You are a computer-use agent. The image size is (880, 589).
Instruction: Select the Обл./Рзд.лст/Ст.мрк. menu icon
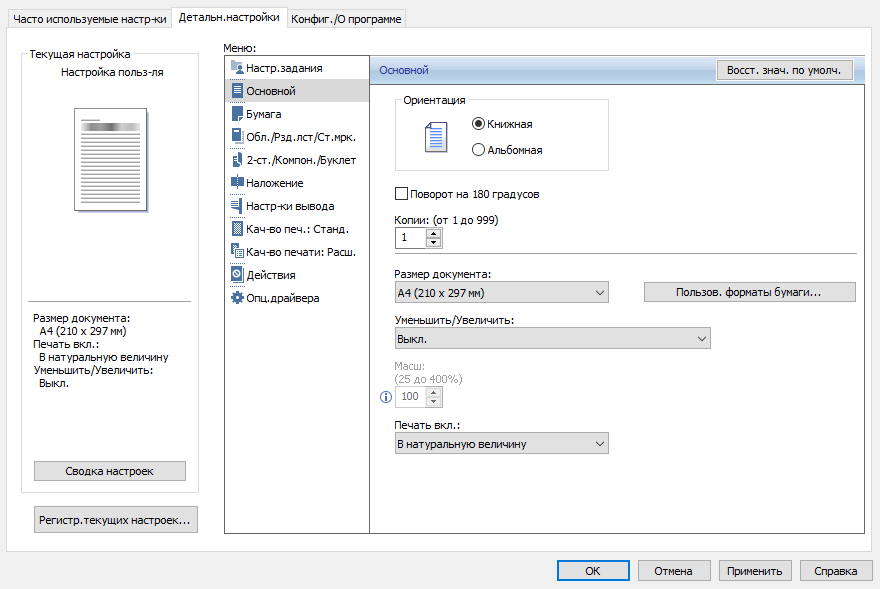pyautogui.click(x=237, y=137)
